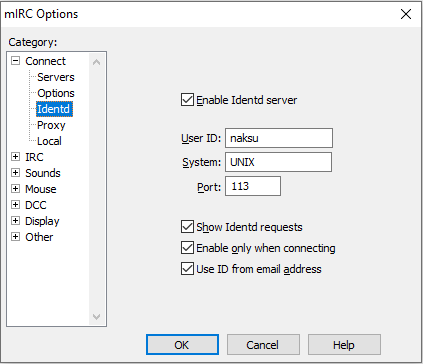Select the Connect category label

click(45, 61)
